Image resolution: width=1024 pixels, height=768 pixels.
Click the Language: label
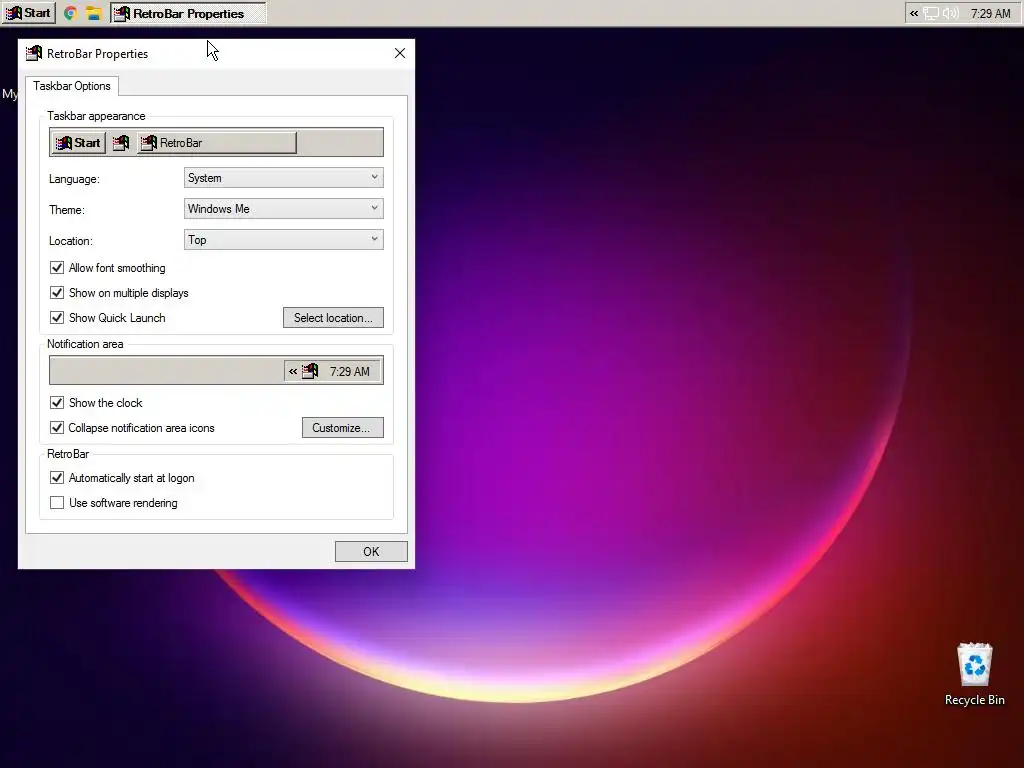[x=74, y=179]
